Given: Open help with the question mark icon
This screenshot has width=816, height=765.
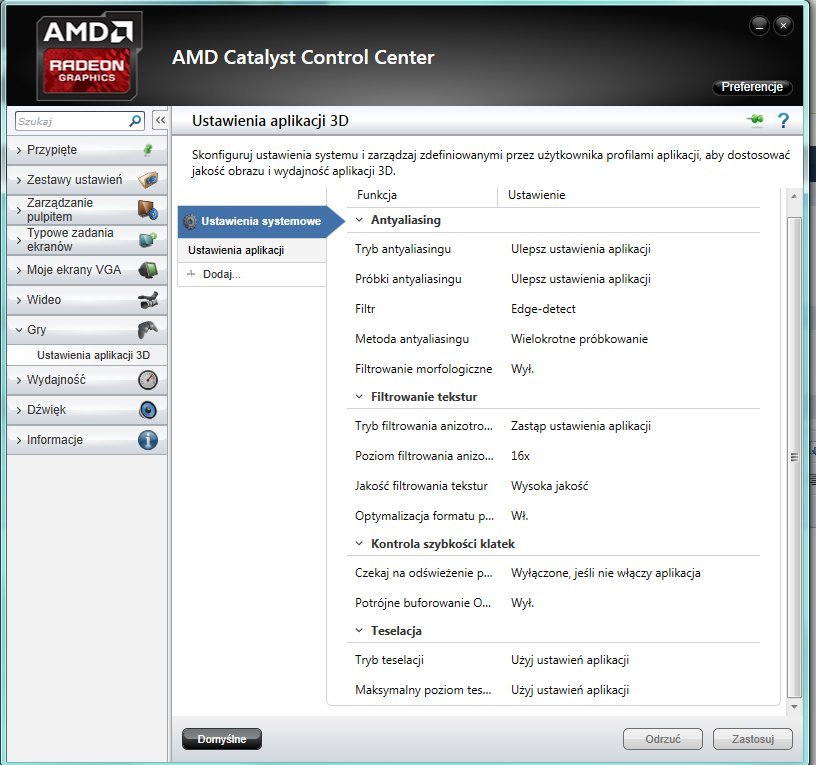Looking at the screenshot, I should (783, 120).
